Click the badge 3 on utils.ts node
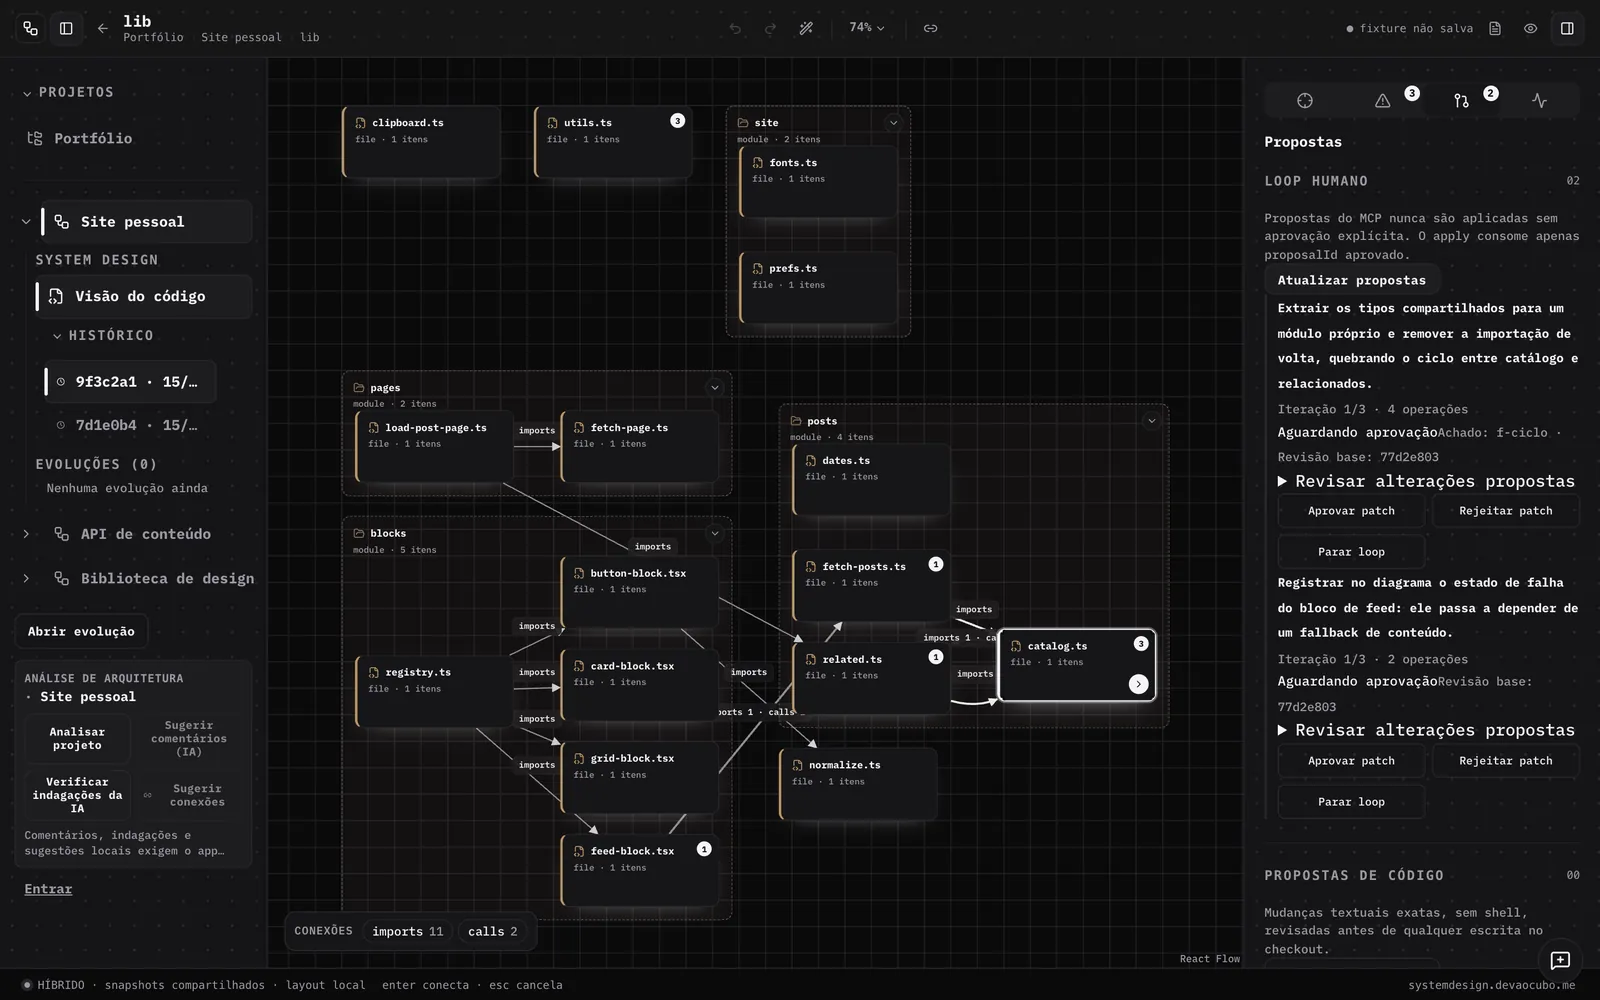1600x1000 pixels. click(x=677, y=121)
